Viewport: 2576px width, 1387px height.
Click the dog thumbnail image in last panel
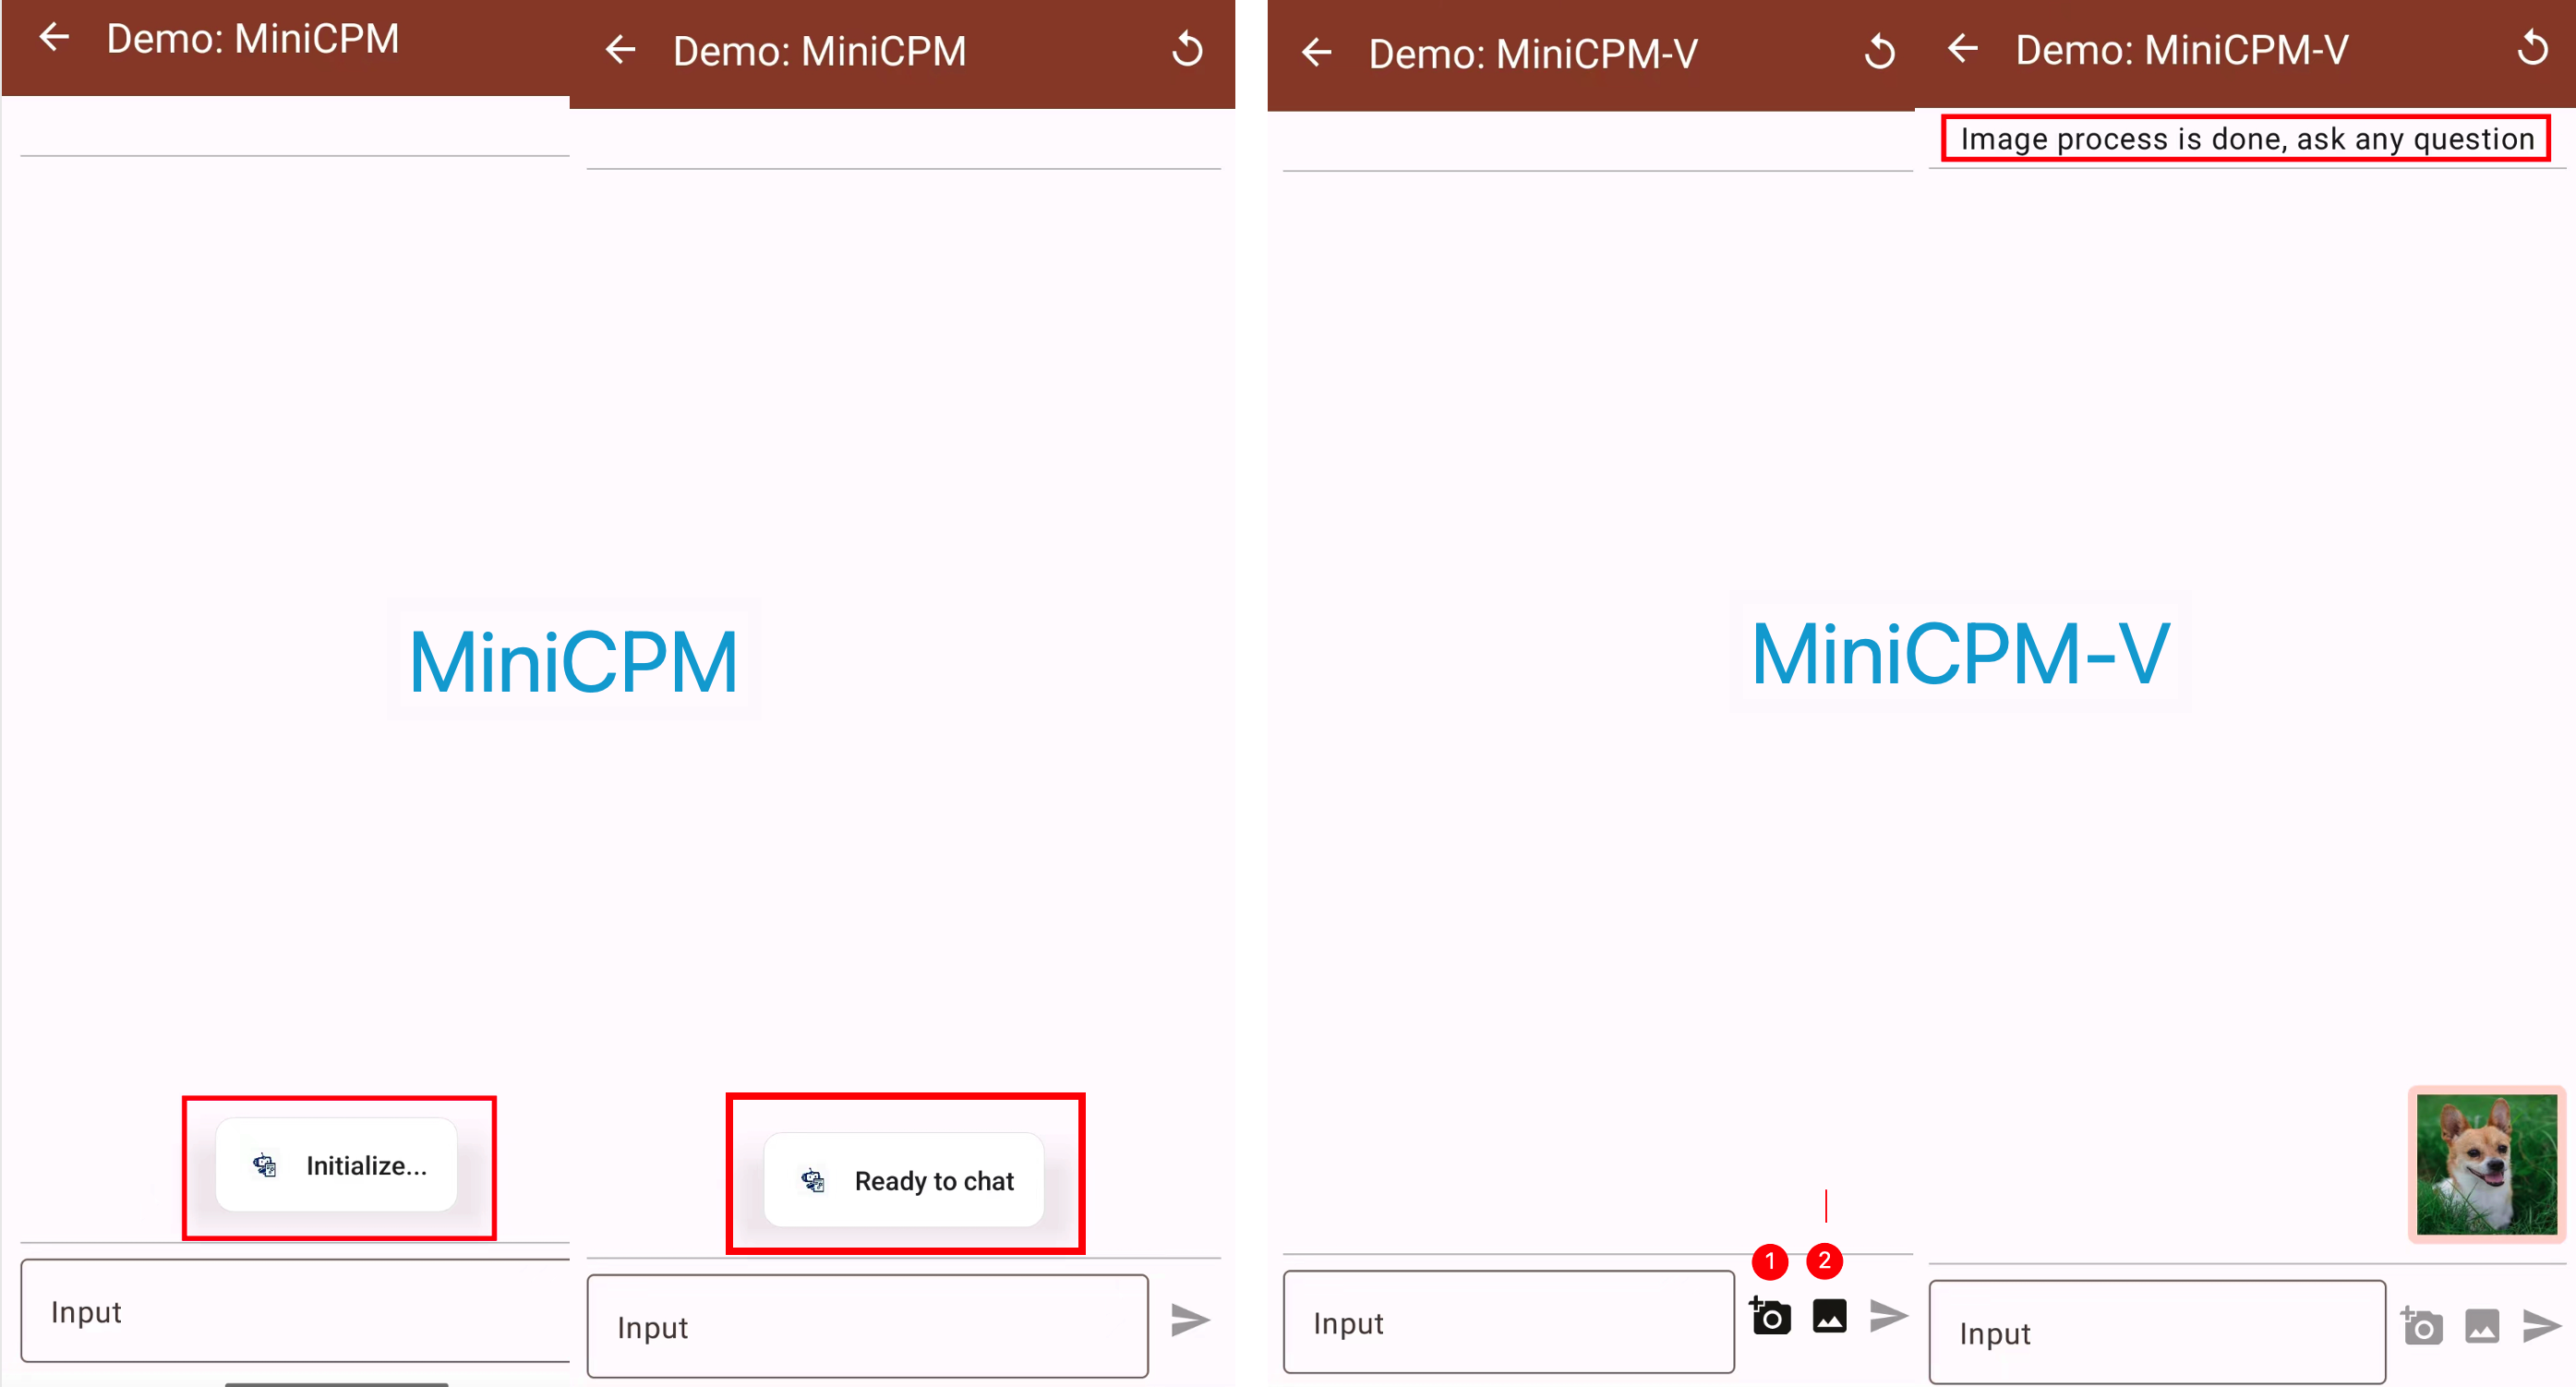pyautogui.click(x=2482, y=1165)
